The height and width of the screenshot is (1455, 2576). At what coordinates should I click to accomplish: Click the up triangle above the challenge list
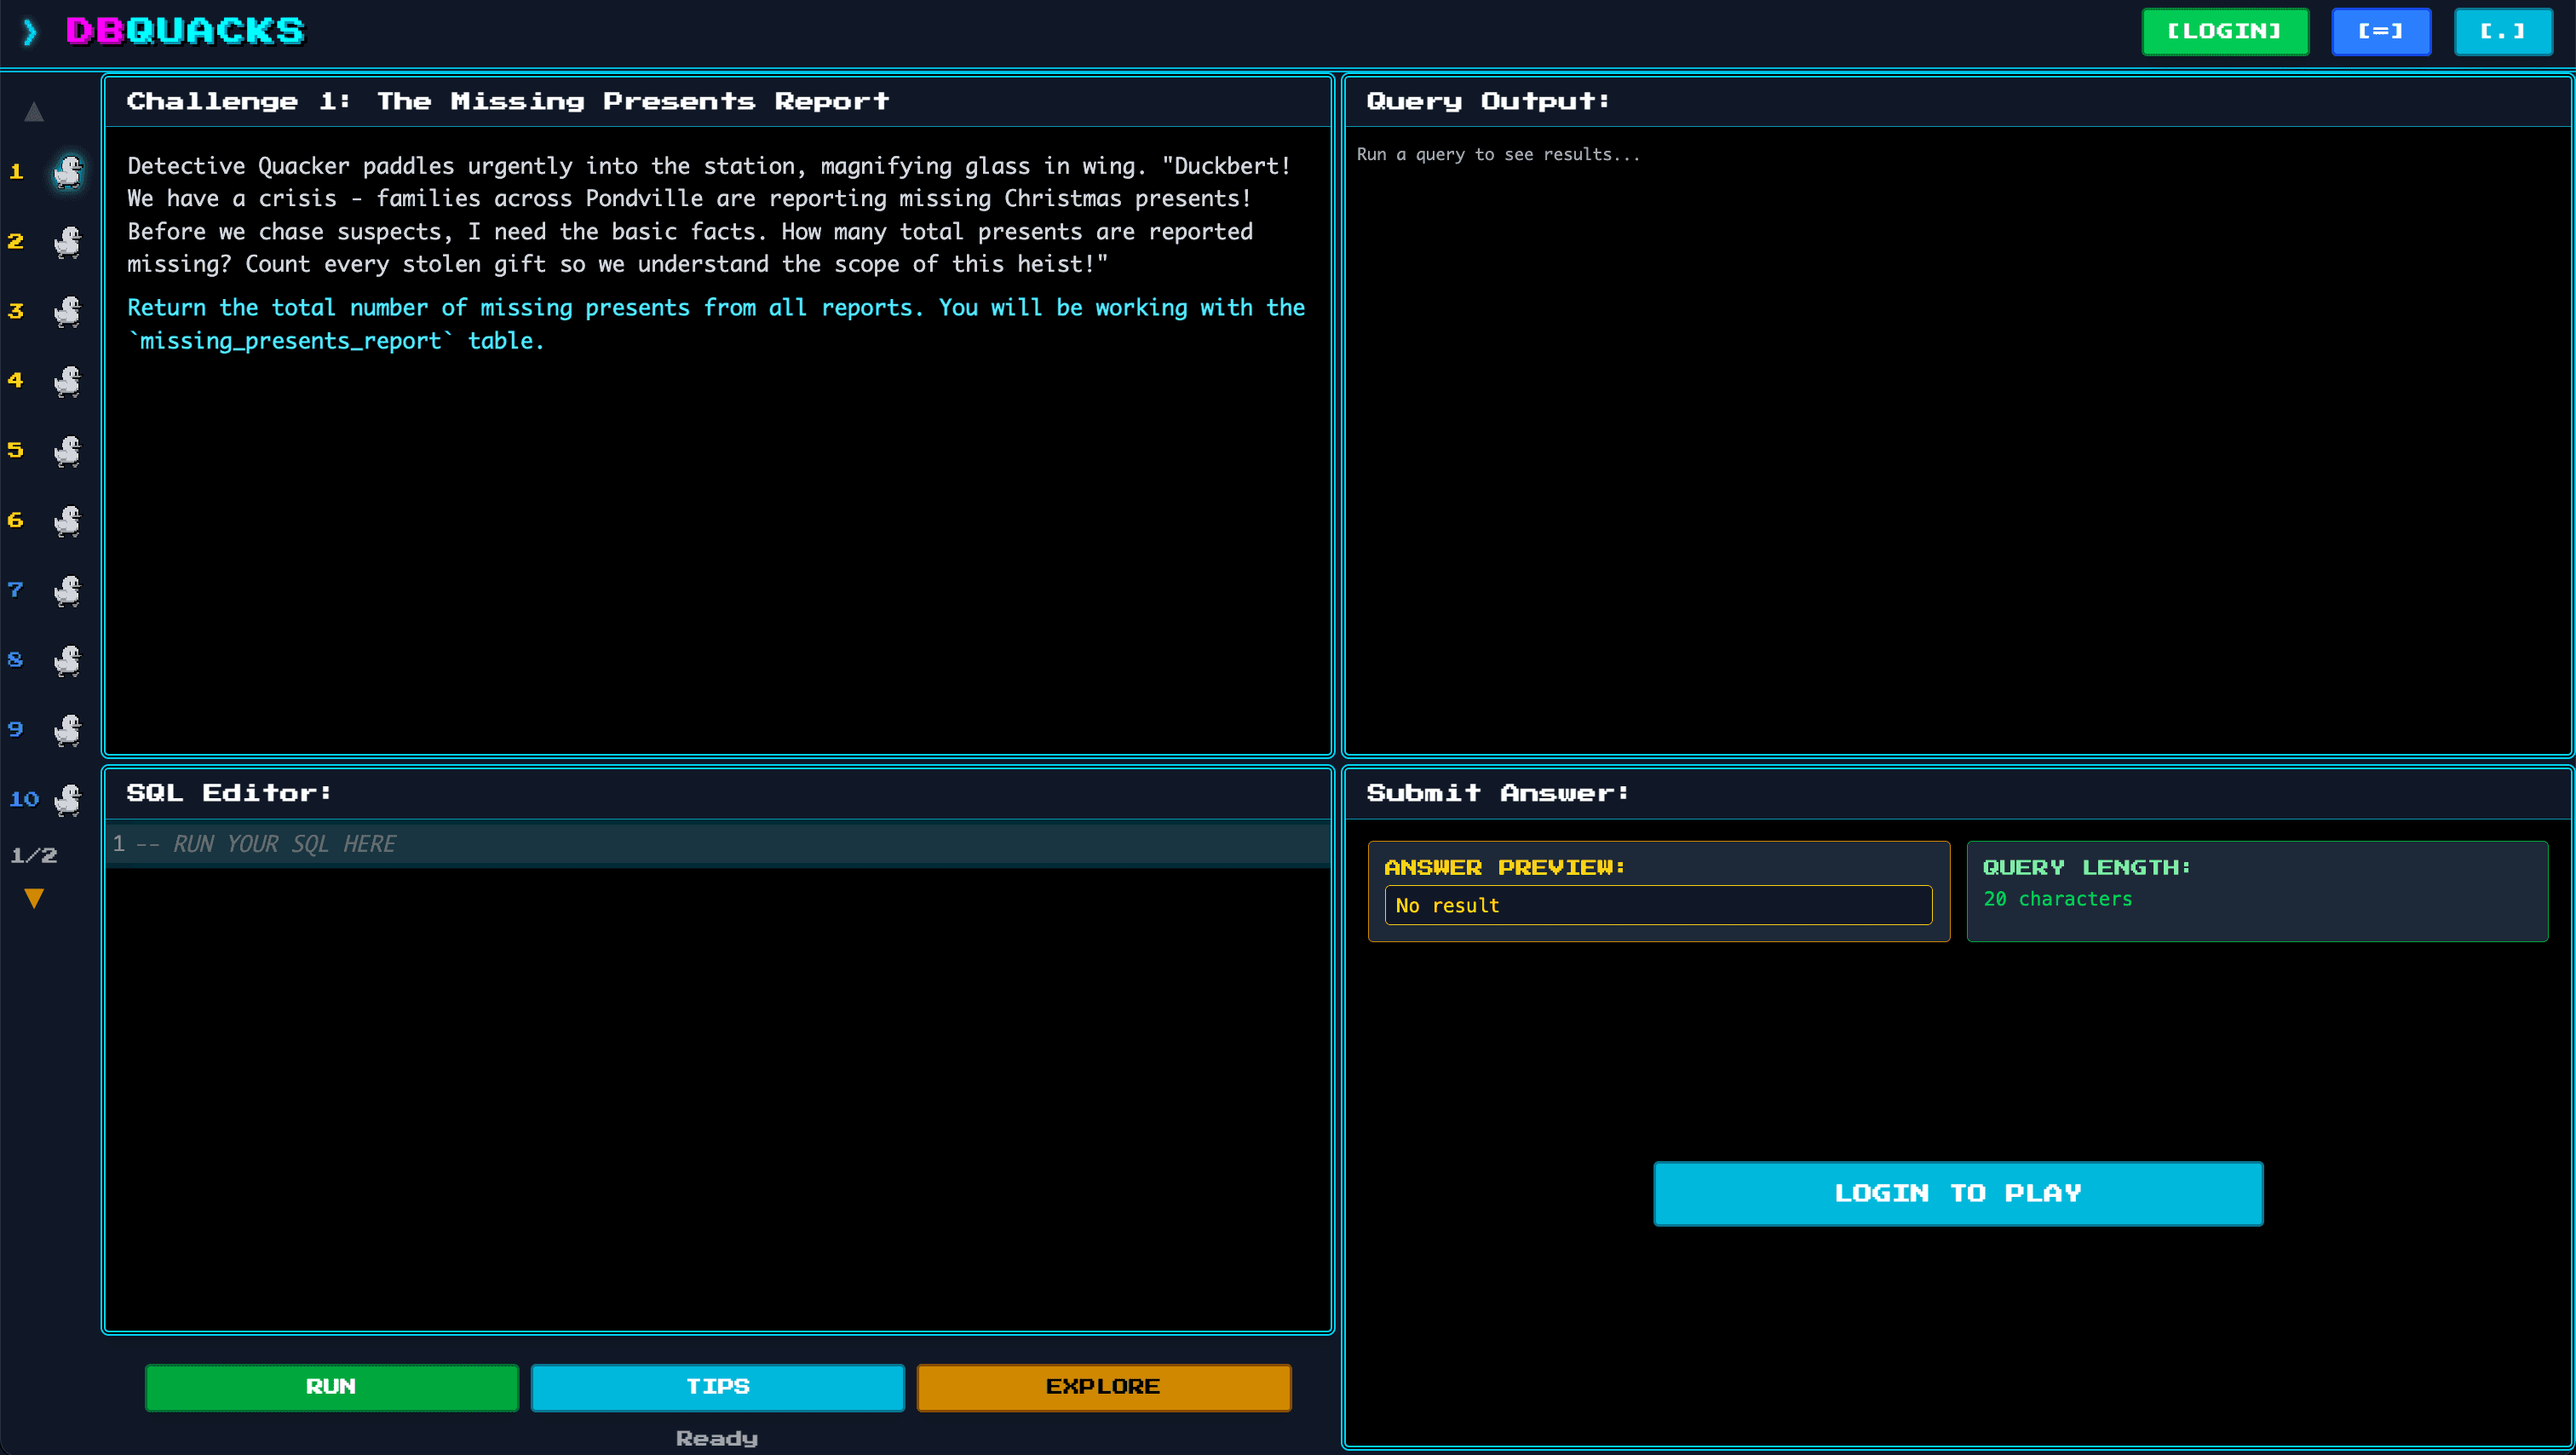[x=33, y=111]
